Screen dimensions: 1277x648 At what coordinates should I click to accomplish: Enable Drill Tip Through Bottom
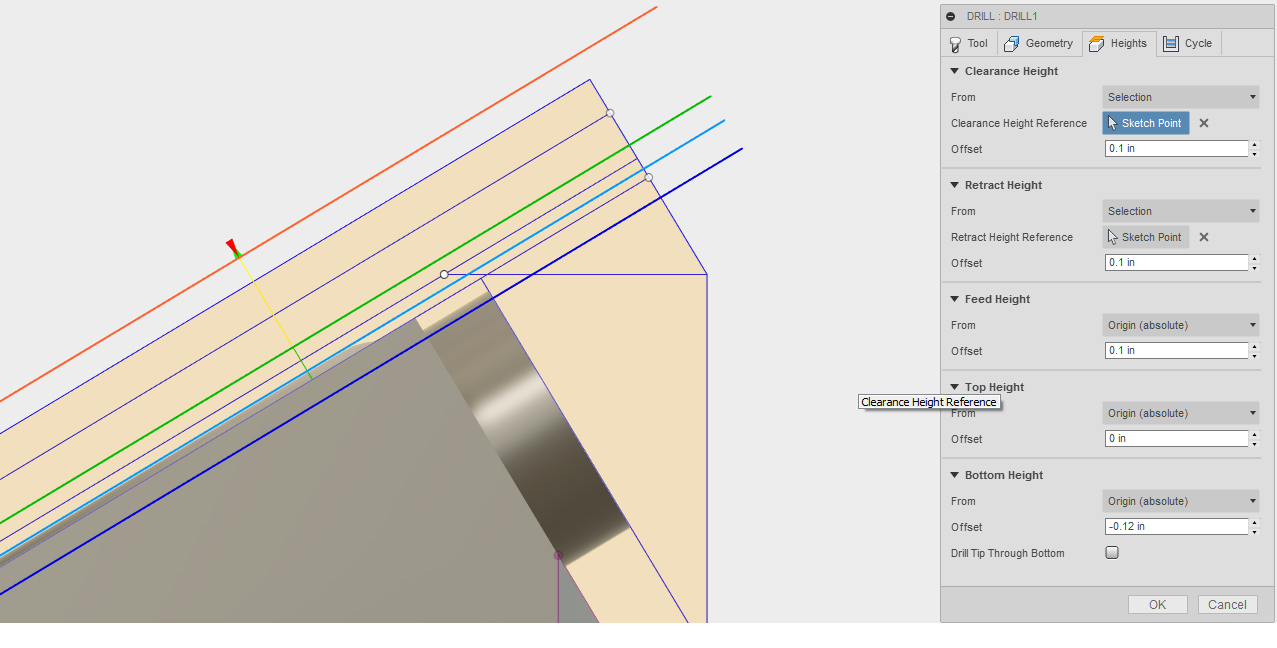click(1111, 552)
